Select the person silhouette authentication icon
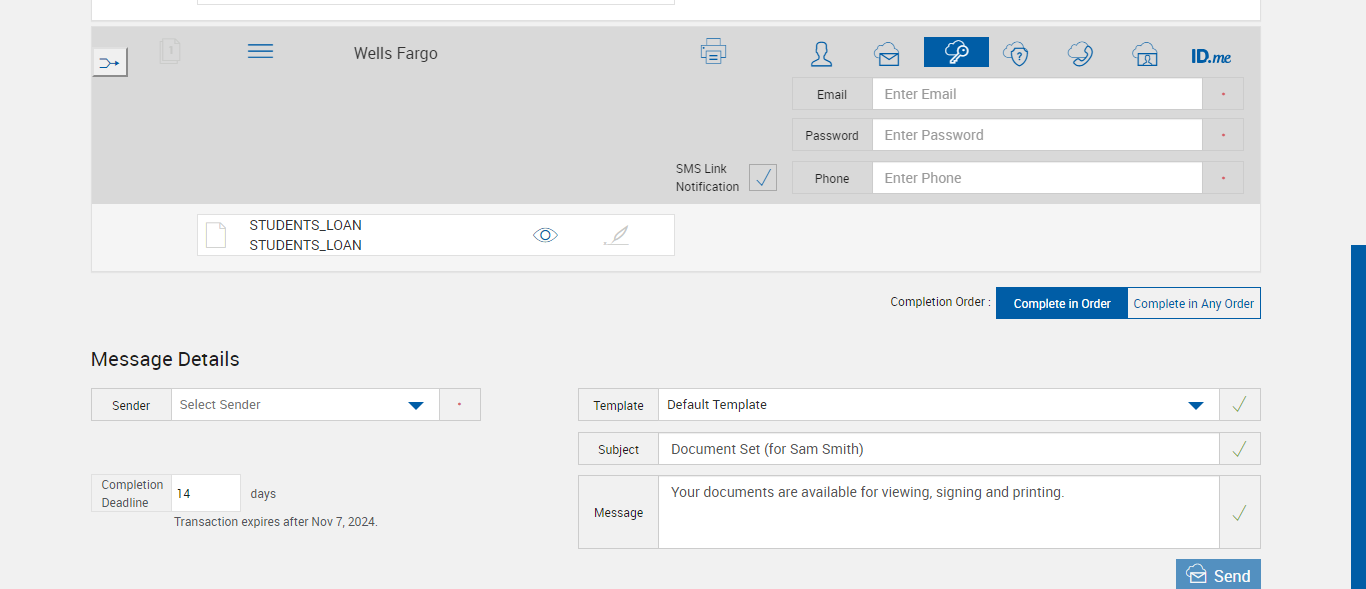Viewport: 1366px width, 589px height. click(821, 54)
